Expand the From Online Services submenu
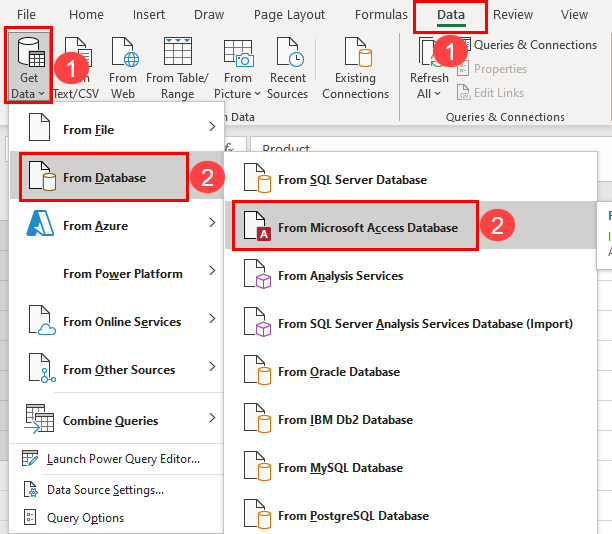Viewport: 612px width, 534px height. [116, 321]
